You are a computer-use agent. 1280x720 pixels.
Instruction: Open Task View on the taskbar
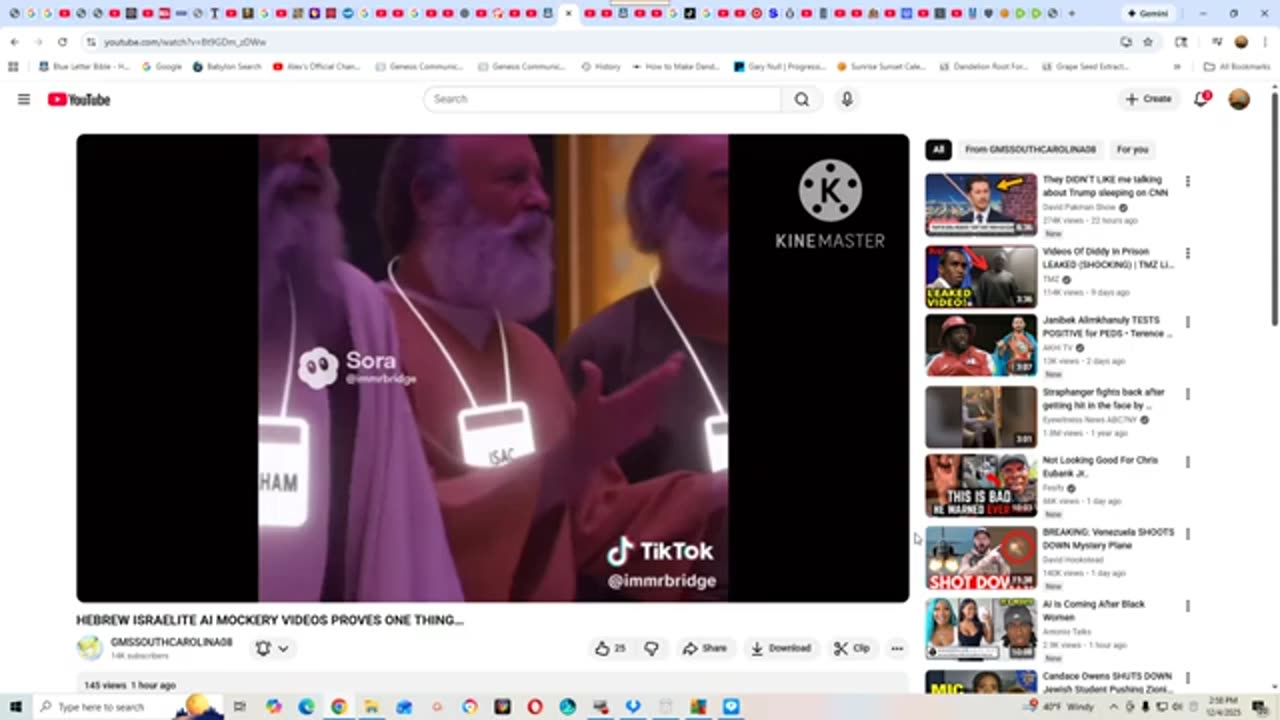[x=240, y=707]
